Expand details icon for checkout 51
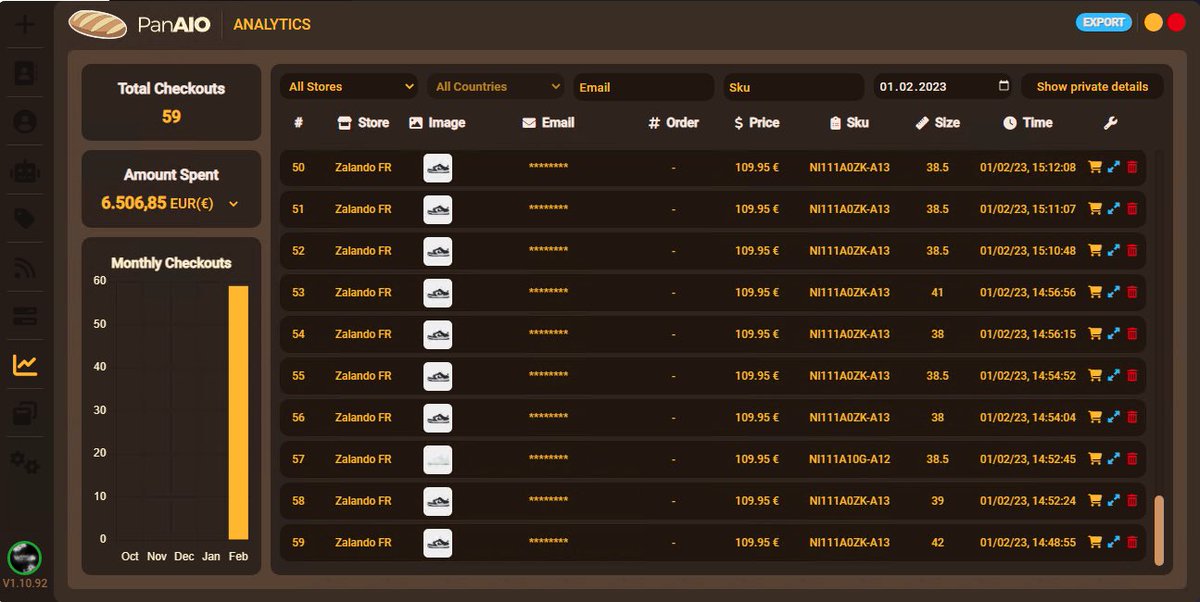Screen dimensions: 1200x602 pos(1114,209)
